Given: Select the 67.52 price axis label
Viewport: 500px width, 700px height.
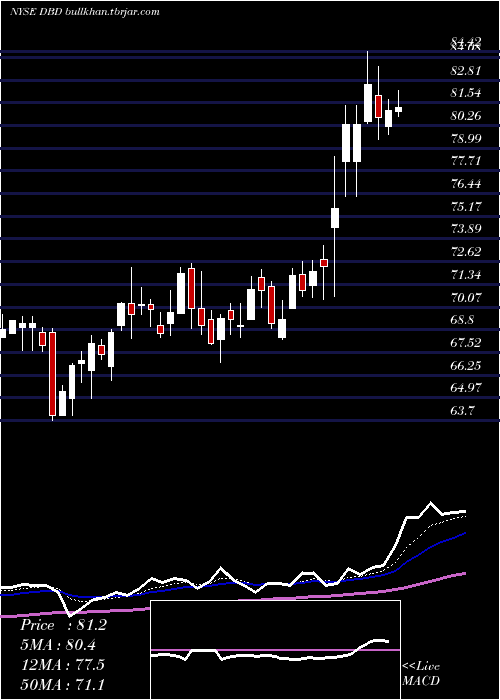Looking at the screenshot, I should pyautogui.click(x=466, y=343).
